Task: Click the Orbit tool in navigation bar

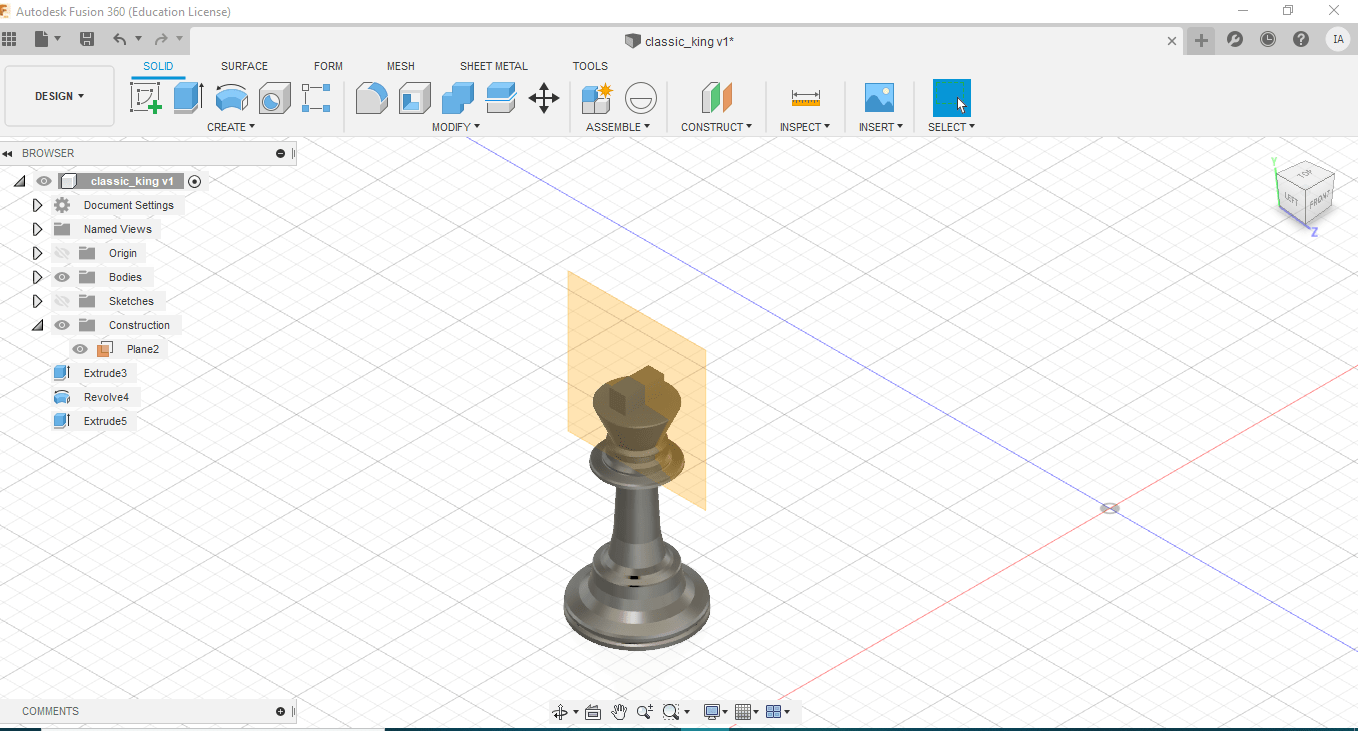Action: (560, 712)
